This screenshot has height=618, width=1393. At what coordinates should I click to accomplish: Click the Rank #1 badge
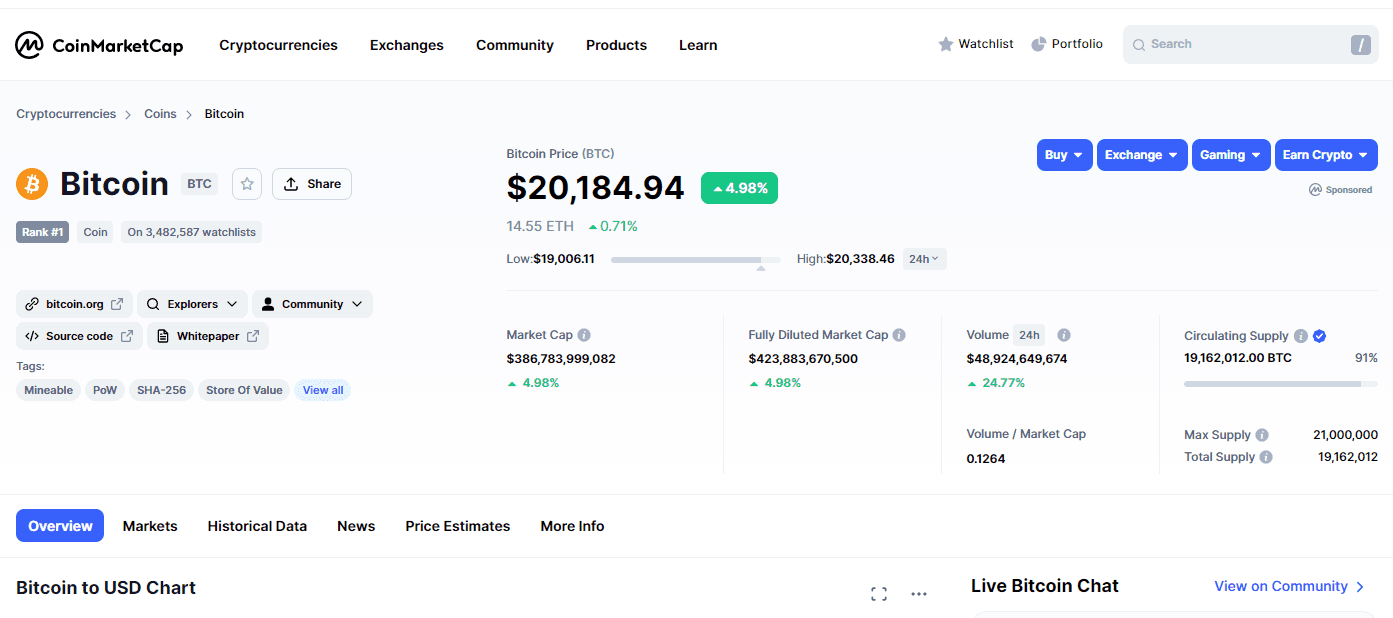click(x=43, y=232)
